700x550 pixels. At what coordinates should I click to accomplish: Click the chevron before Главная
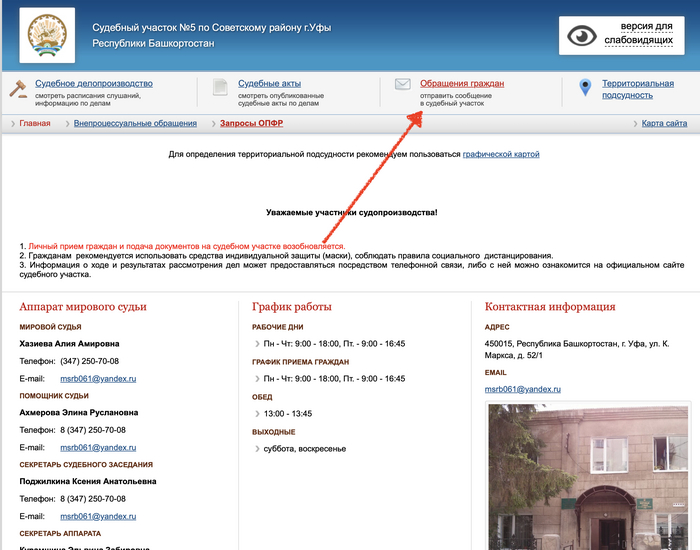click(x=13, y=124)
